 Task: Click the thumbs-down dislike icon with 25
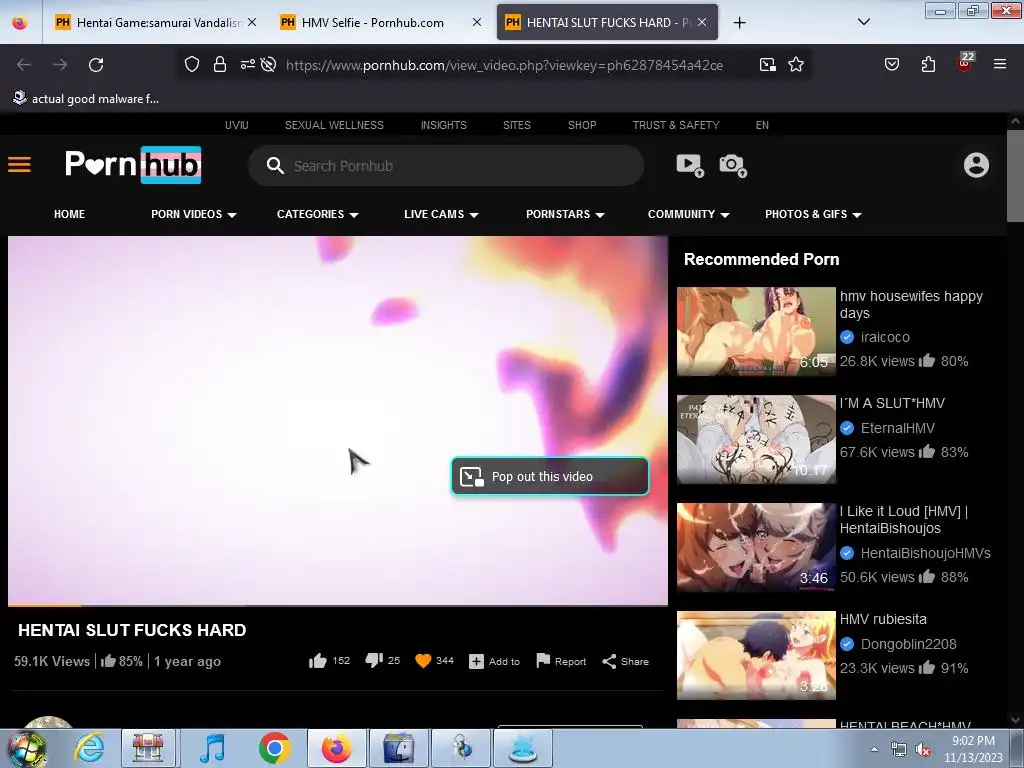pos(374,661)
